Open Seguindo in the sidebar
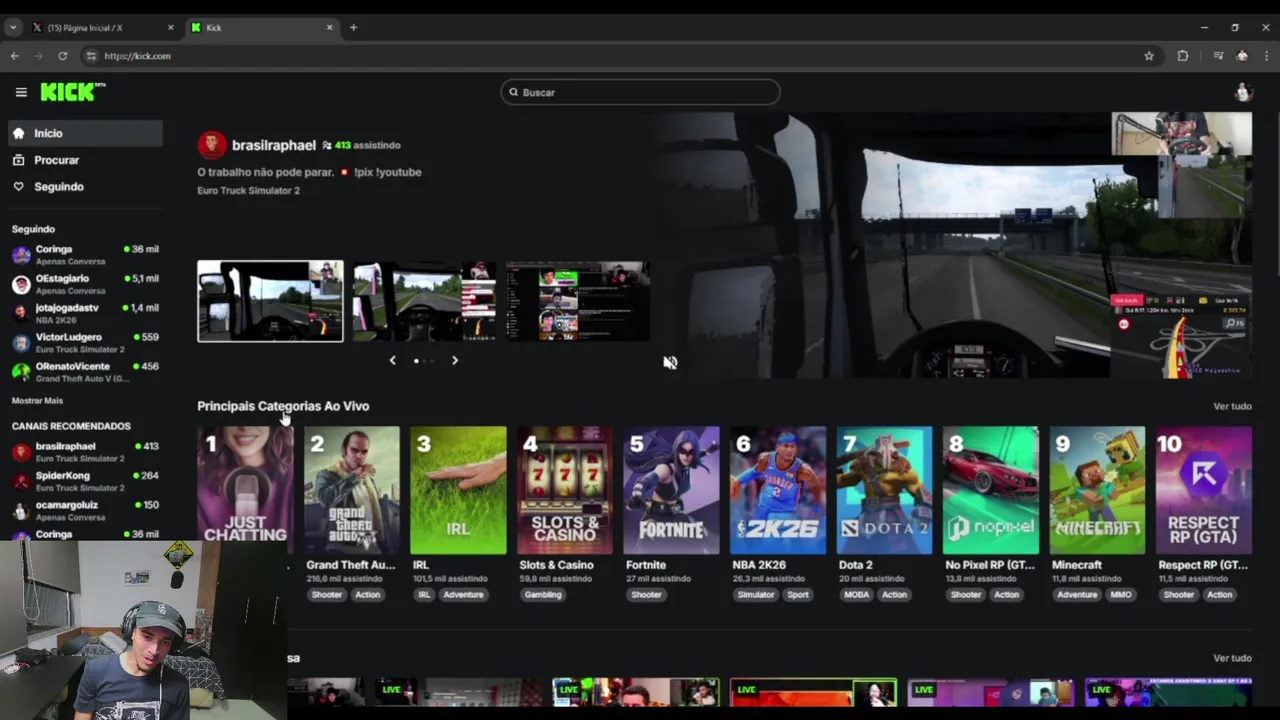1280x720 pixels. 85,187
